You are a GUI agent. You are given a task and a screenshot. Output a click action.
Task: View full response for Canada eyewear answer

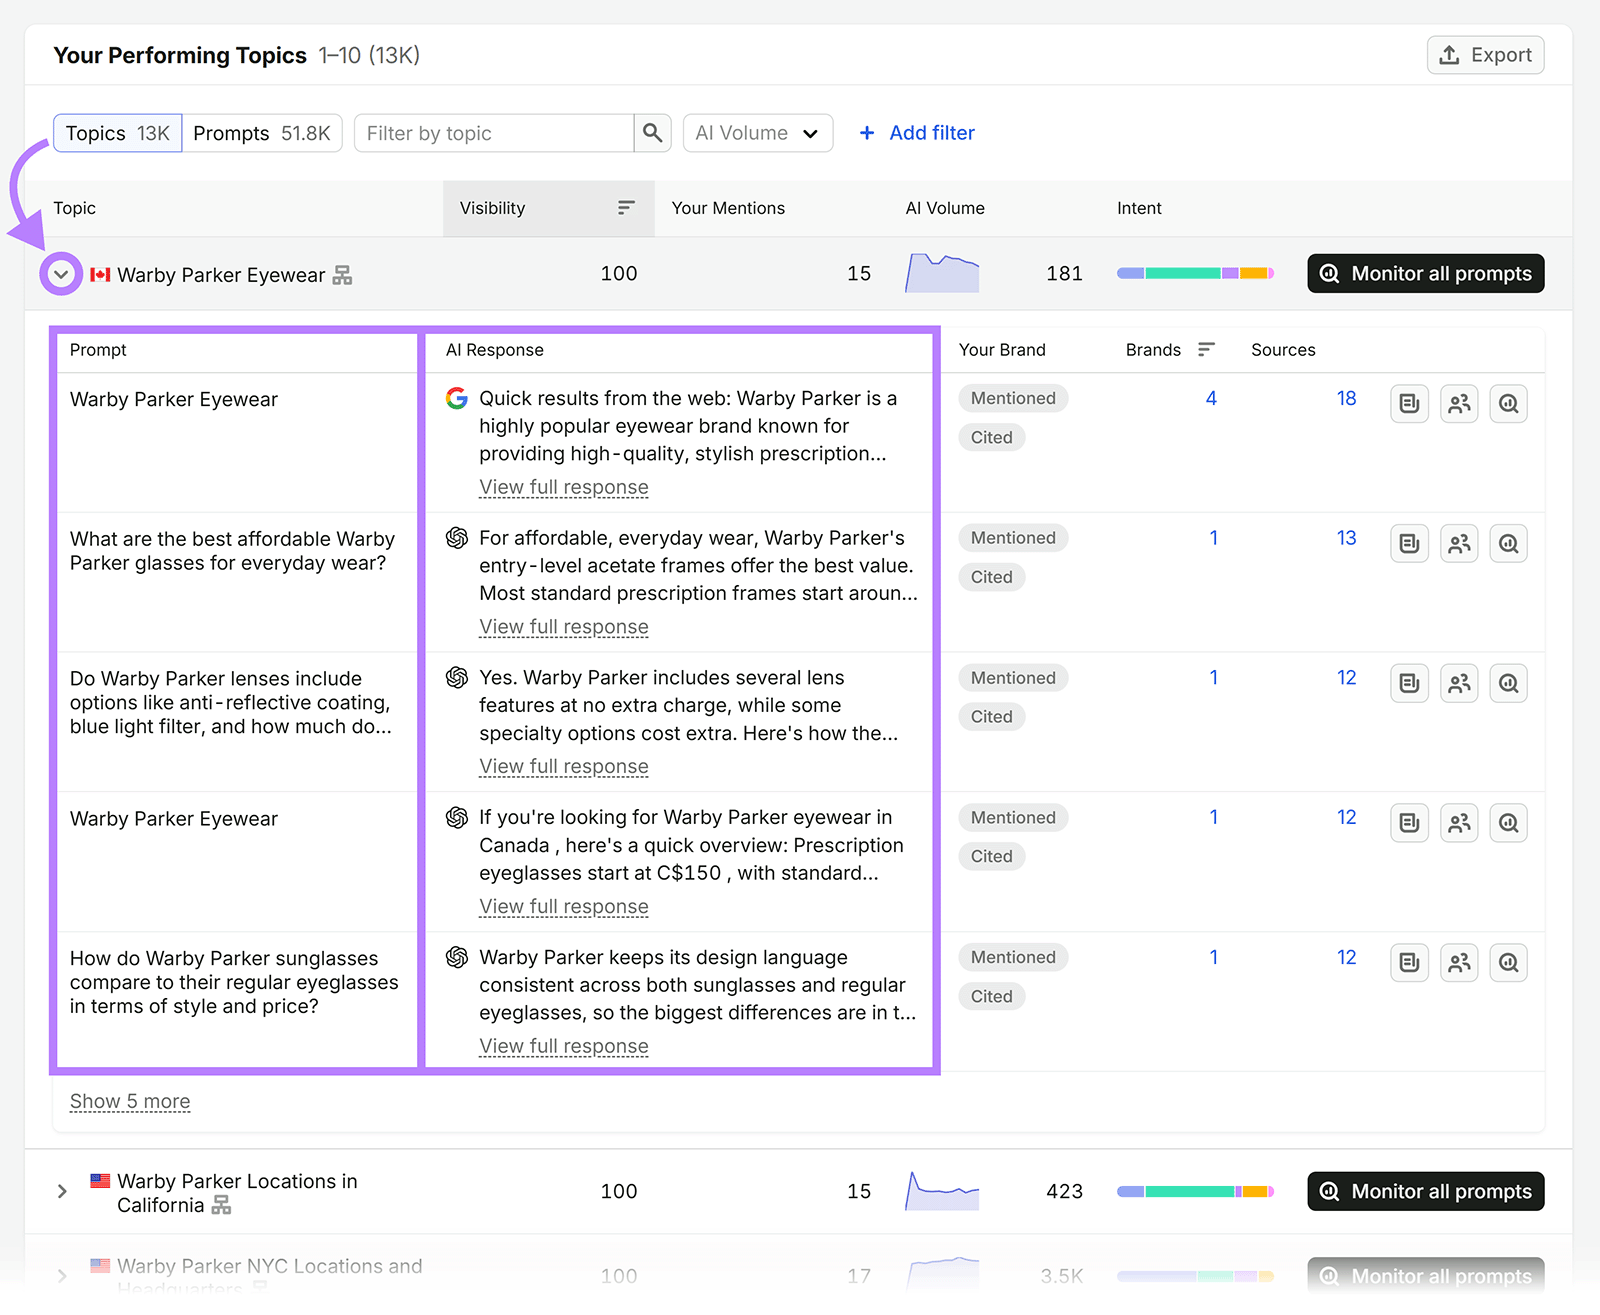coord(564,907)
